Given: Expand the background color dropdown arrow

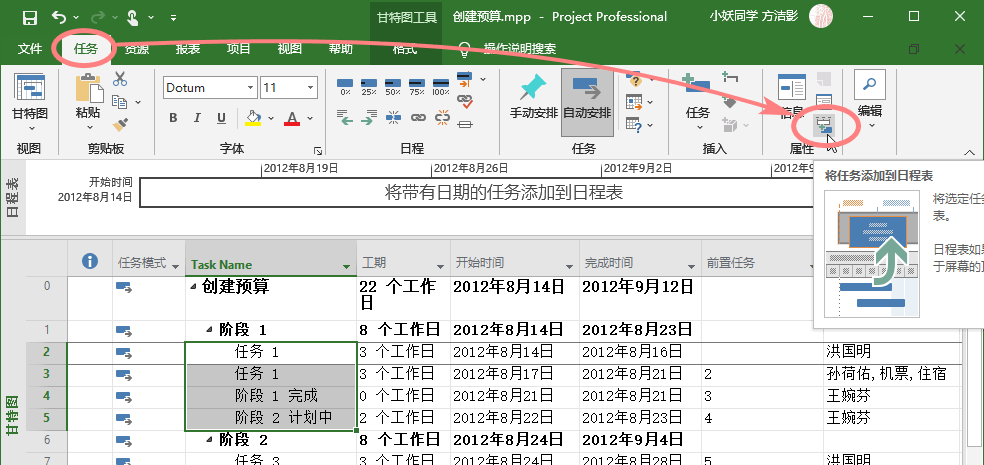Looking at the screenshot, I should click(x=271, y=118).
